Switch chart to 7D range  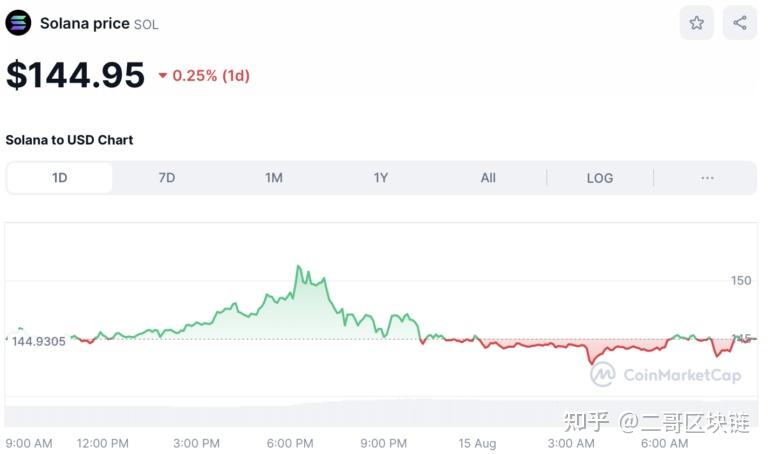tap(167, 178)
